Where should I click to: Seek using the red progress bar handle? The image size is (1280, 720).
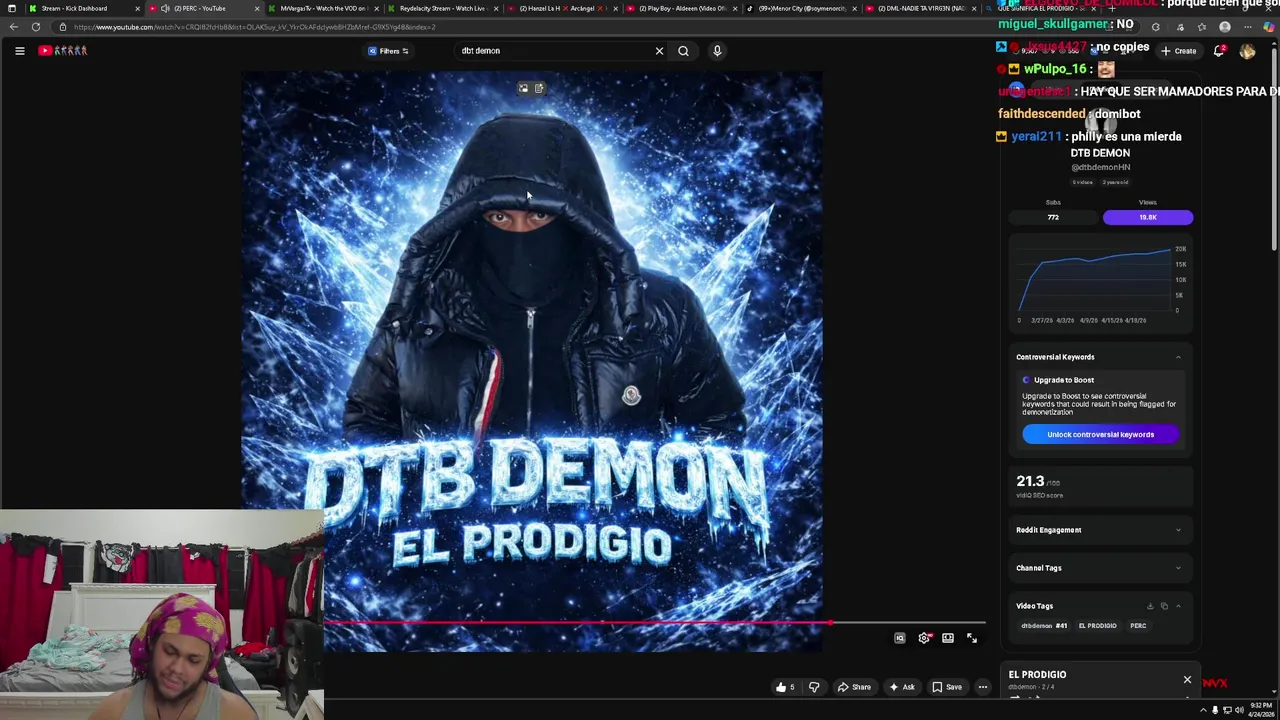click(x=830, y=623)
